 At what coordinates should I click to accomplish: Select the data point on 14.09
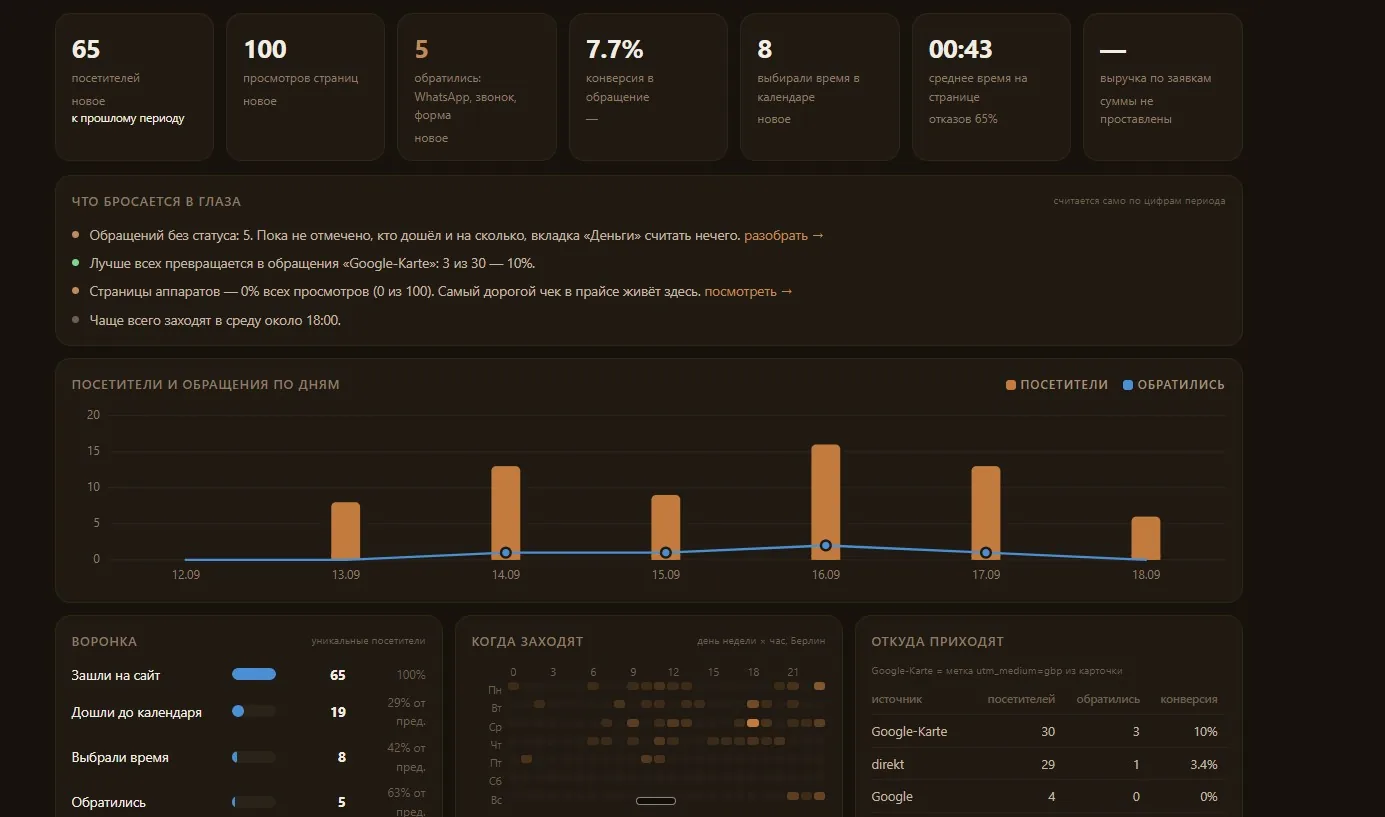pos(506,553)
